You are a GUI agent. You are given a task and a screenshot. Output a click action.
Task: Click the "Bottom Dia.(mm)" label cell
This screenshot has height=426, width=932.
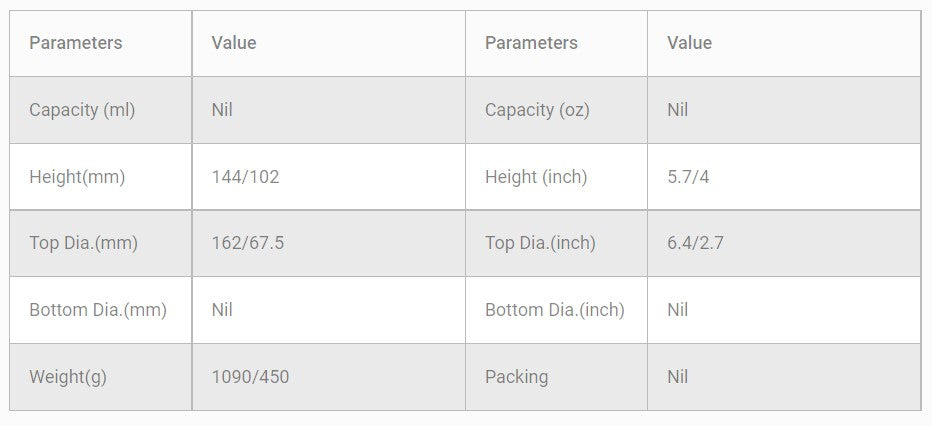[98, 310]
